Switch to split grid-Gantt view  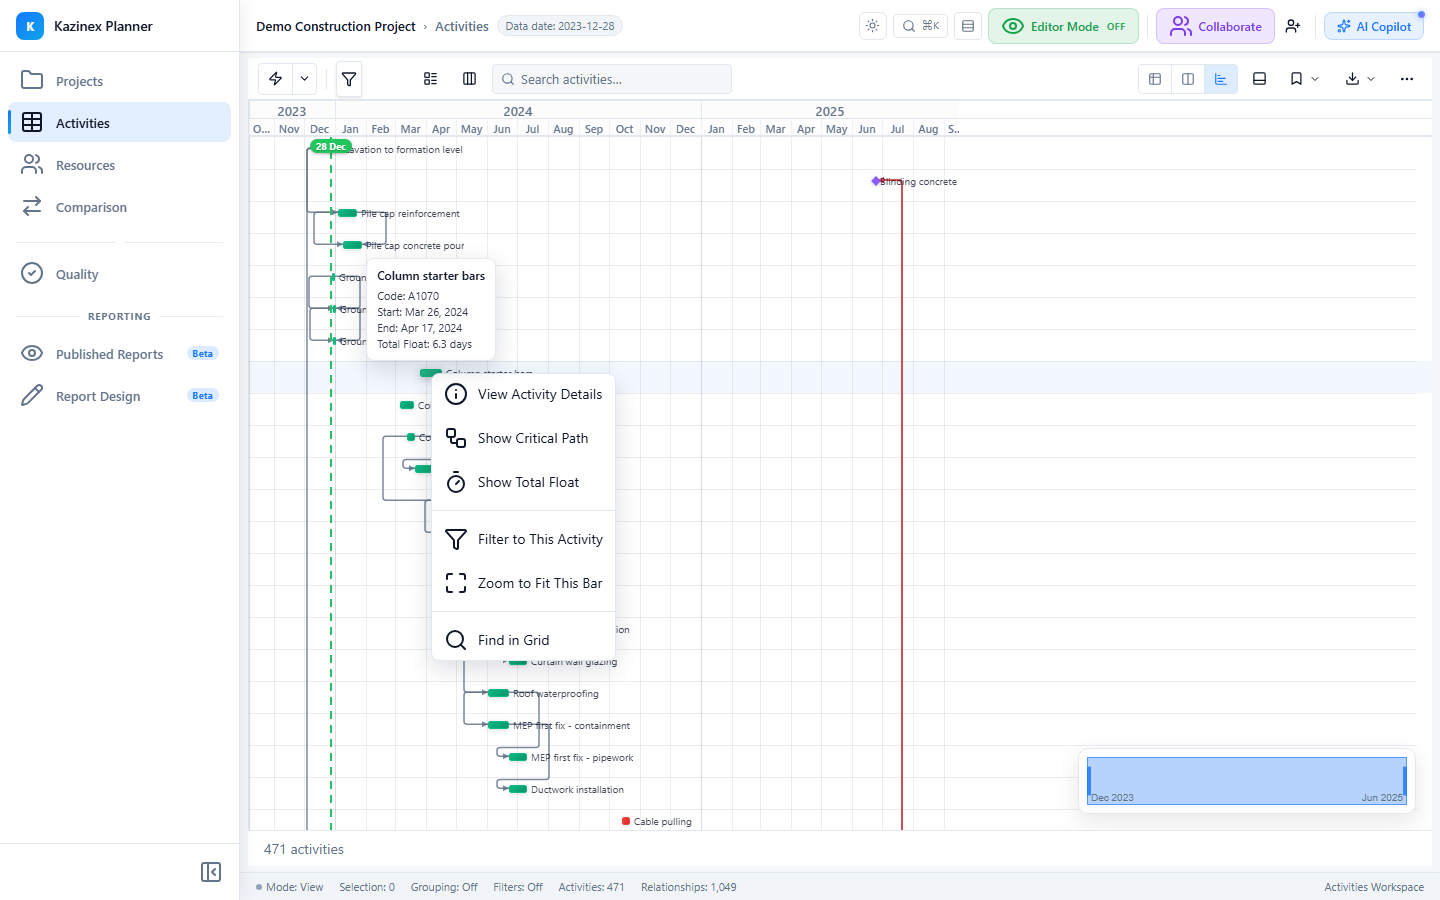[1188, 79]
